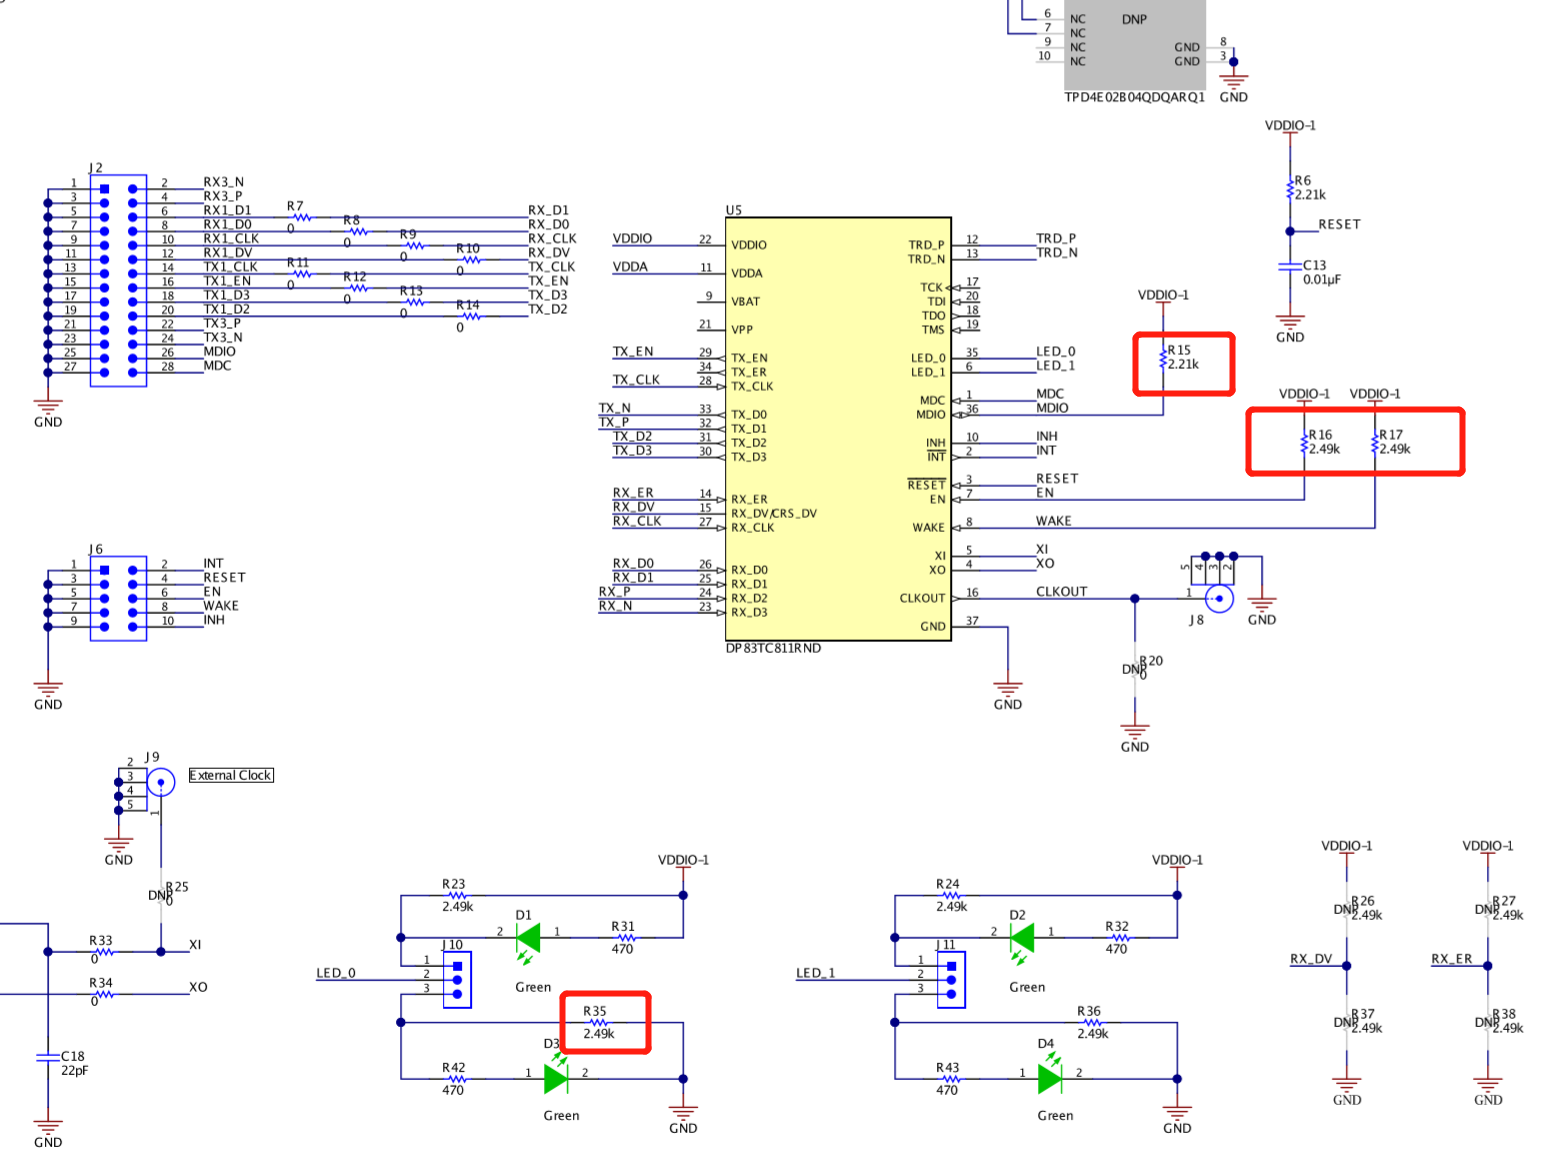
Task: Select the green LED D3 symbol
Action: [556, 1079]
